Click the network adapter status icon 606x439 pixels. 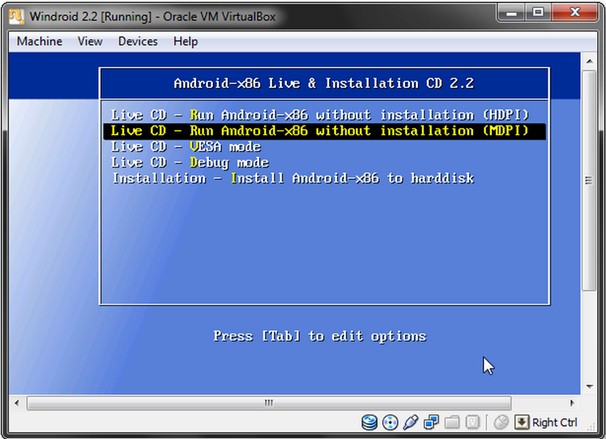(431, 422)
